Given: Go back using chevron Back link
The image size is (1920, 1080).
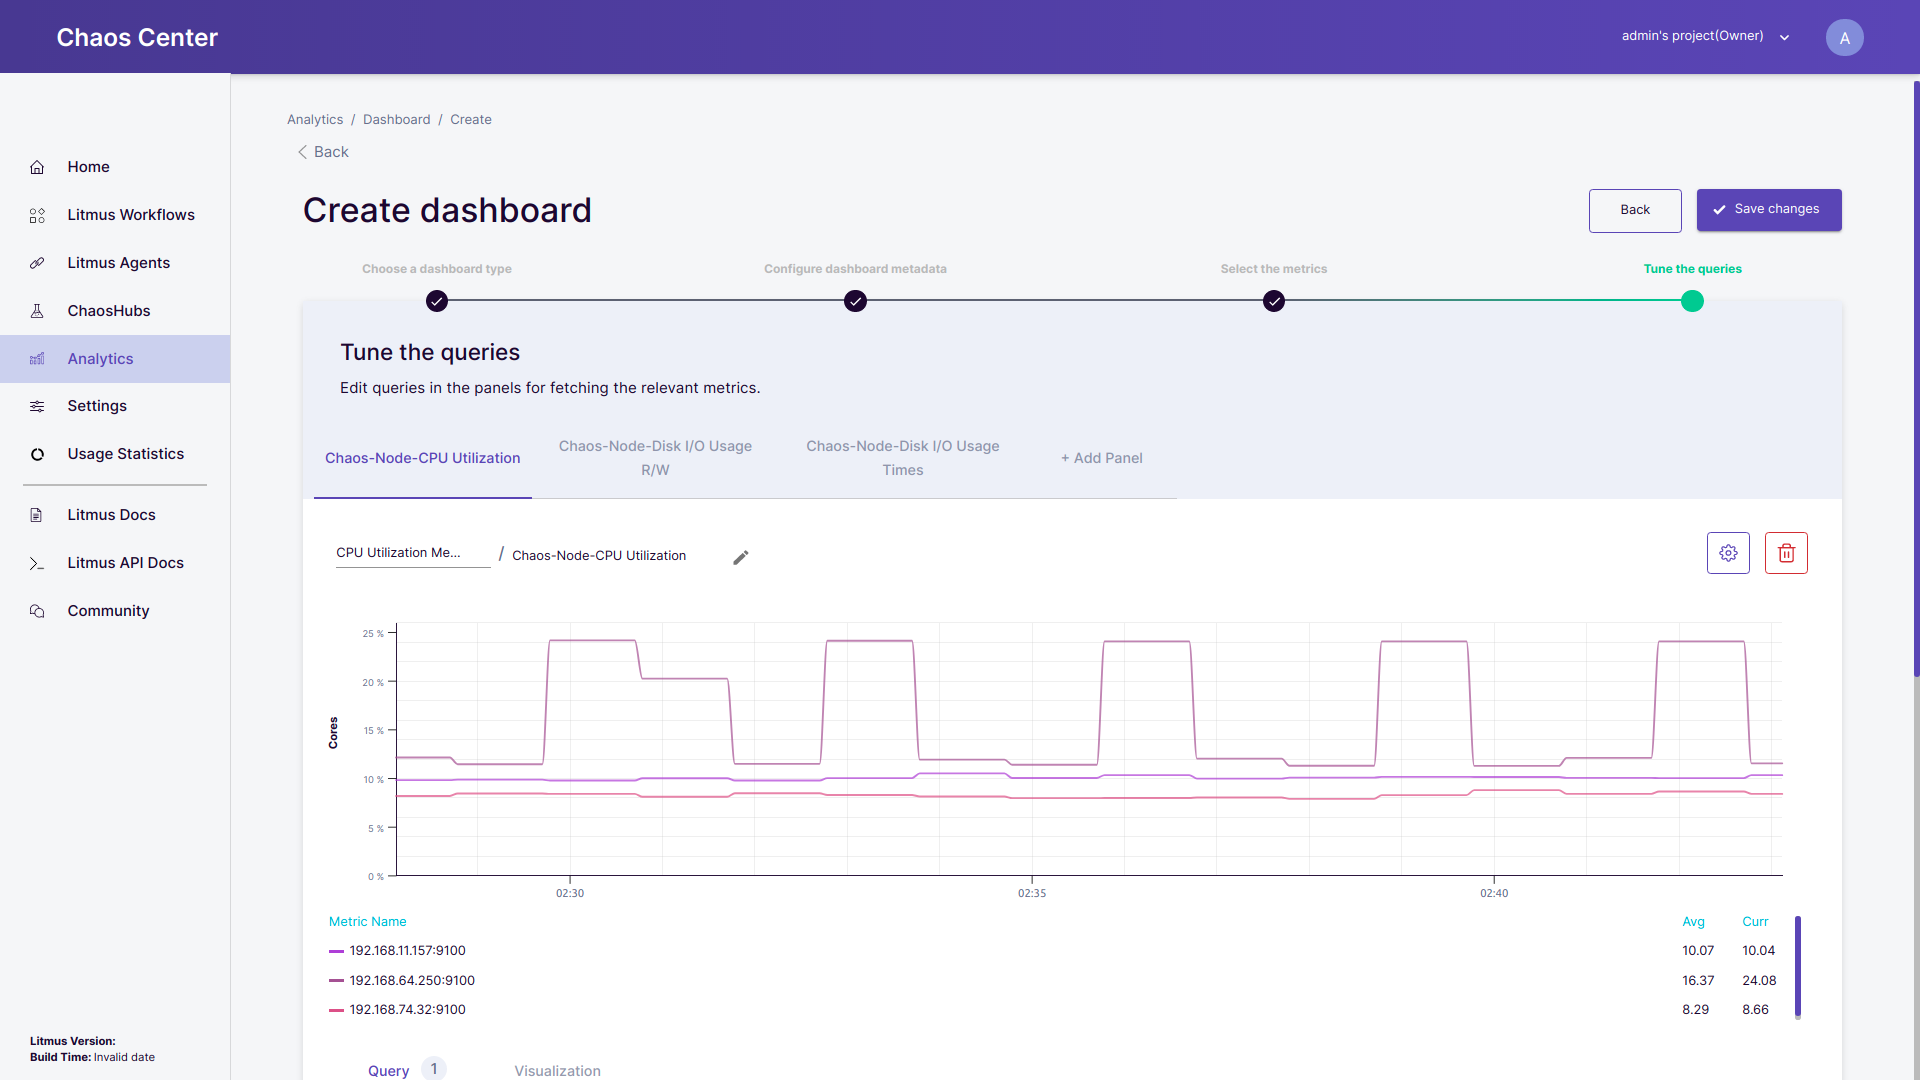Looking at the screenshot, I should pos(323,152).
